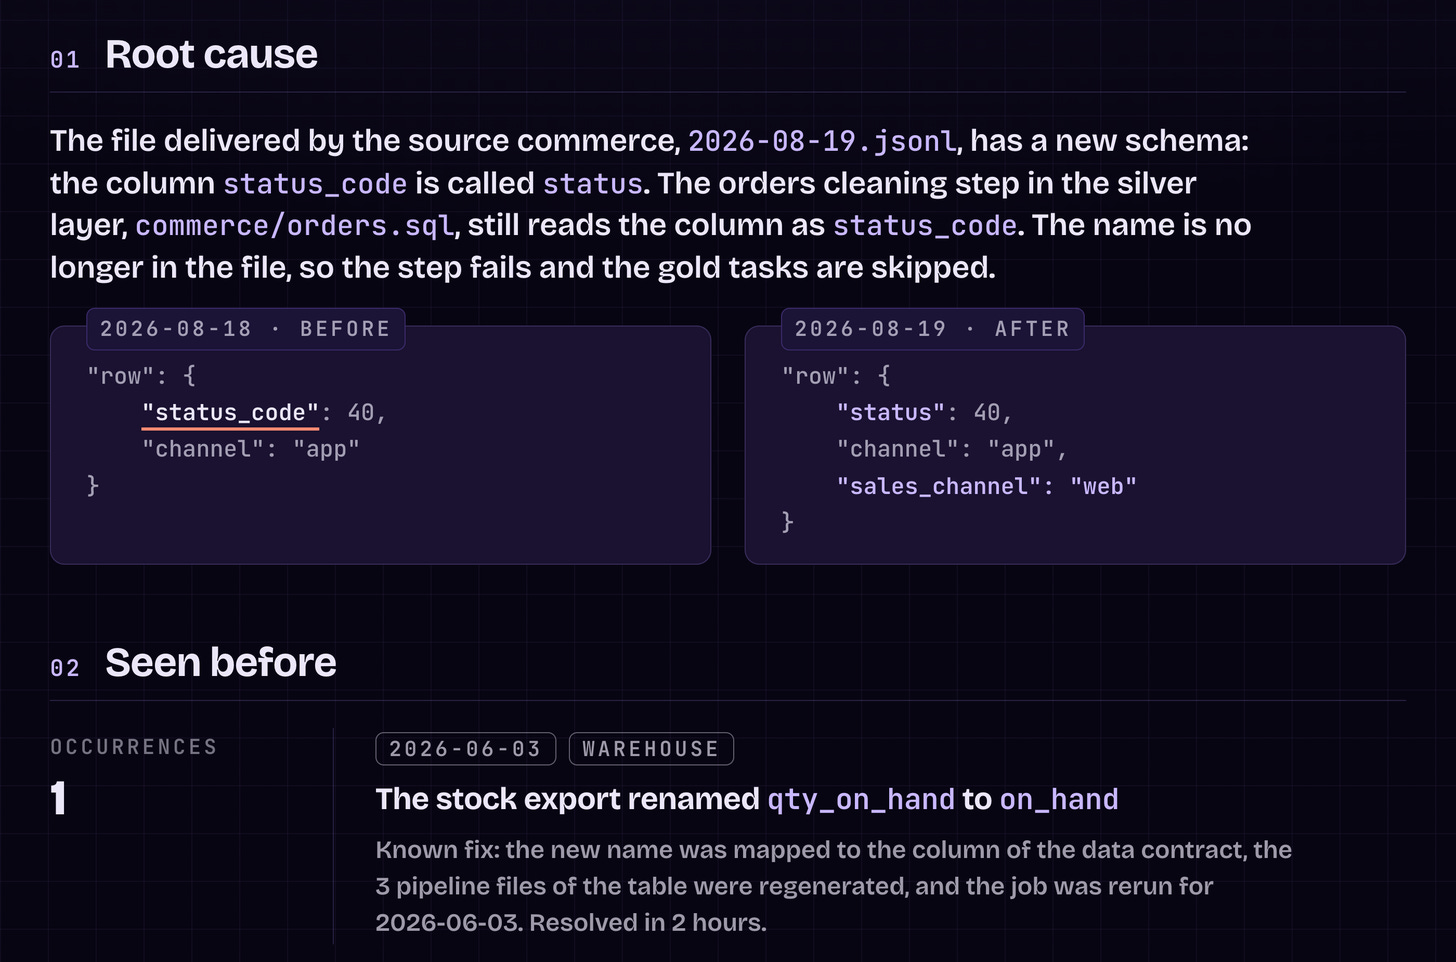Click the 01 section number
1456x962 pixels.
[65, 60]
